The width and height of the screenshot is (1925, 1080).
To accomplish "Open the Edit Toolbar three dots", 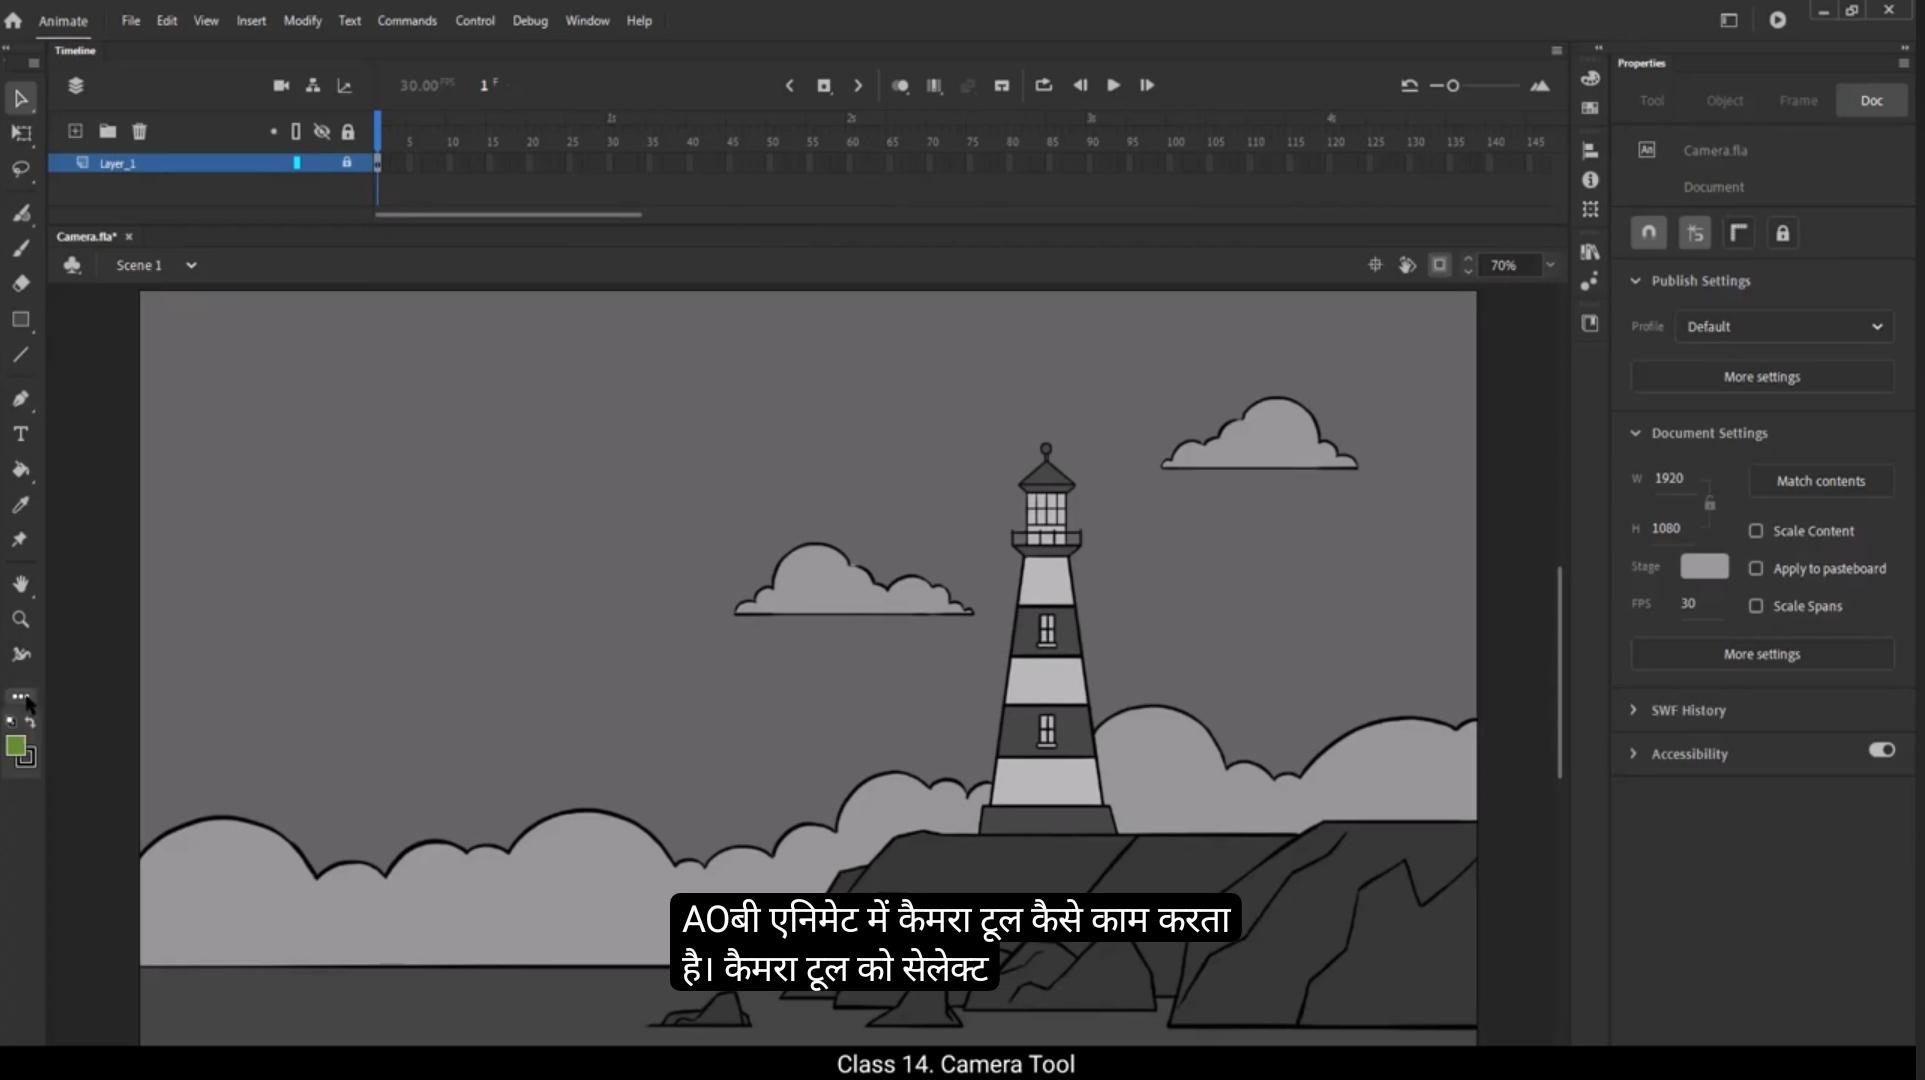I will pos(21,696).
